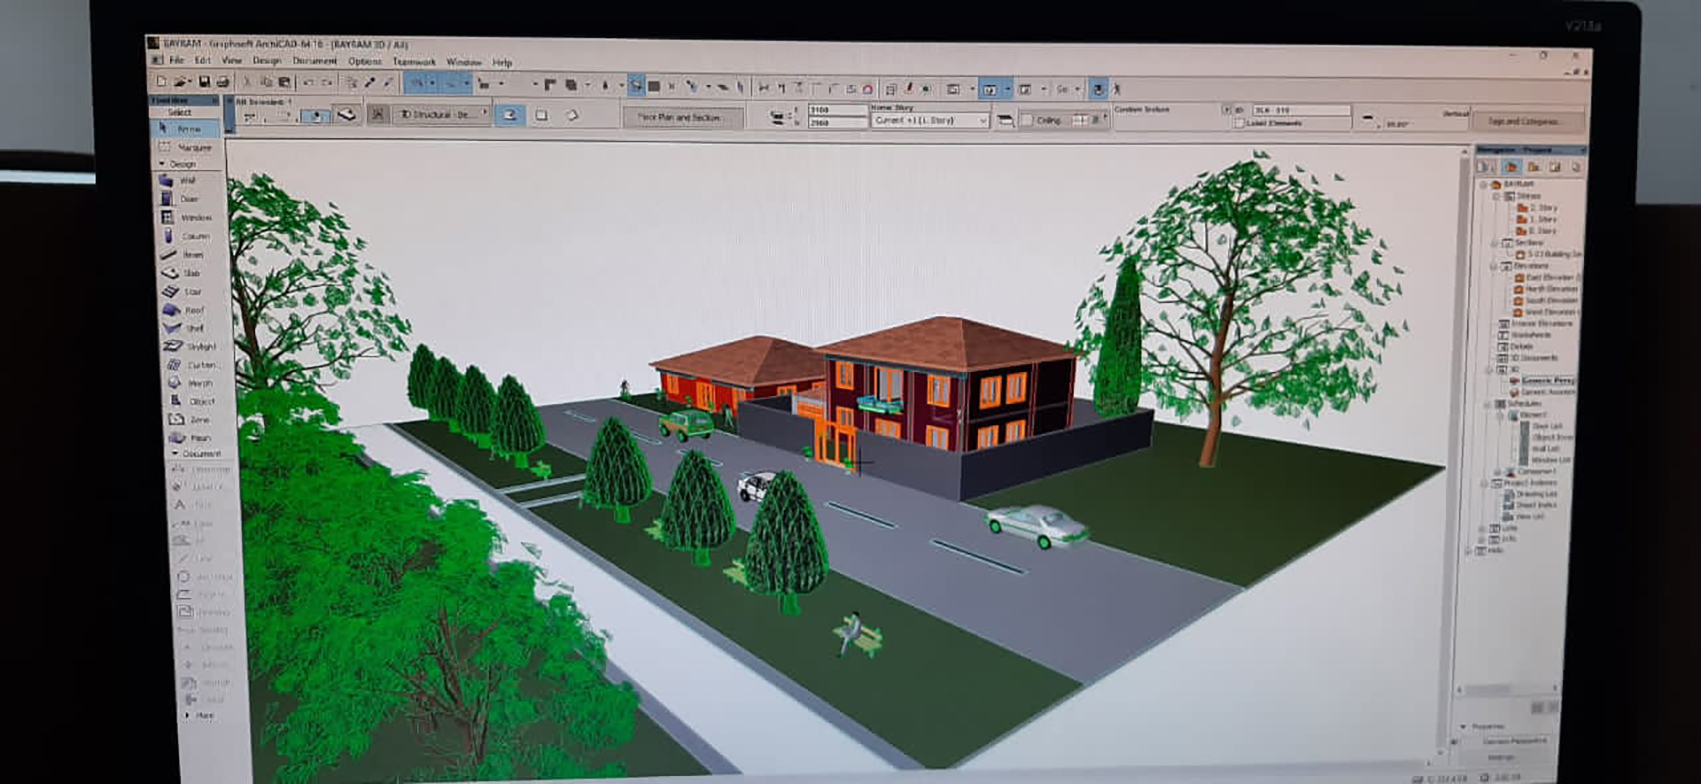Select the Door tool
The height and width of the screenshot is (784, 1701).
(x=188, y=199)
